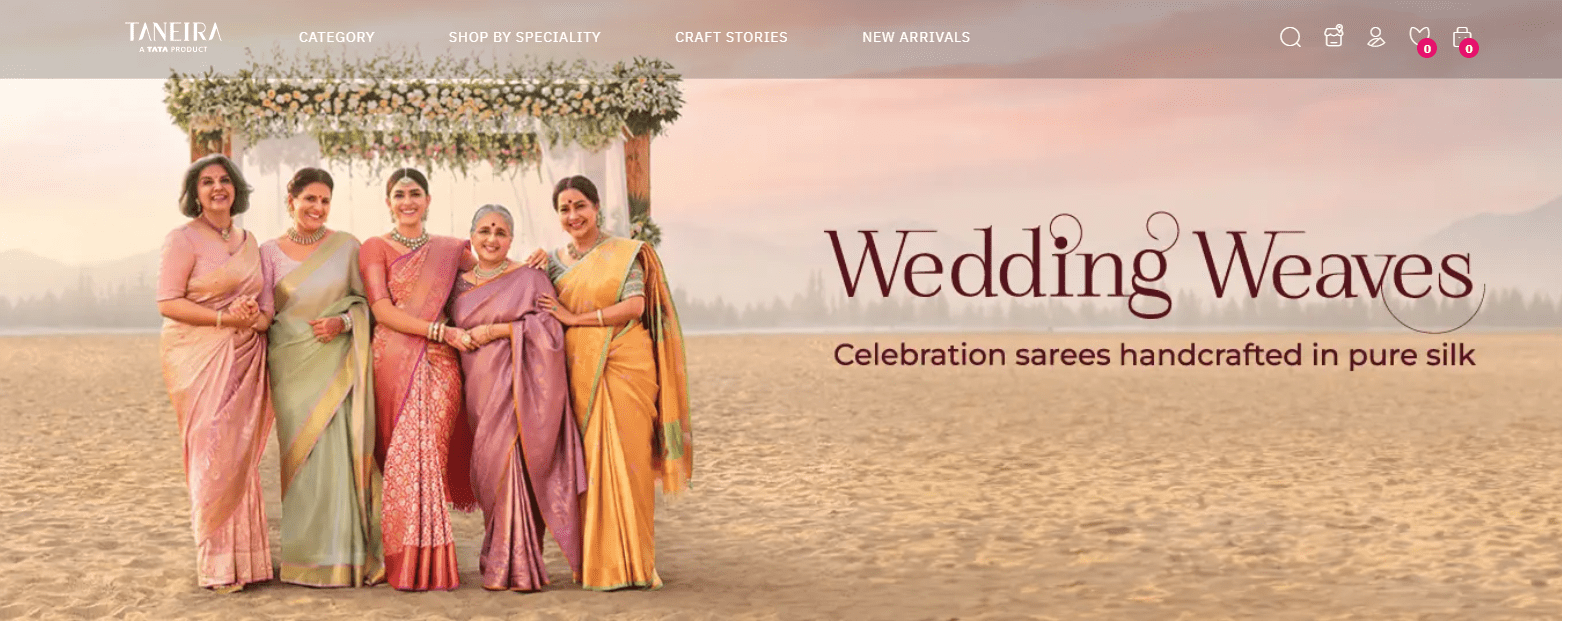Click the 'A TATA PRODUCT' tagline

[173, 49]
